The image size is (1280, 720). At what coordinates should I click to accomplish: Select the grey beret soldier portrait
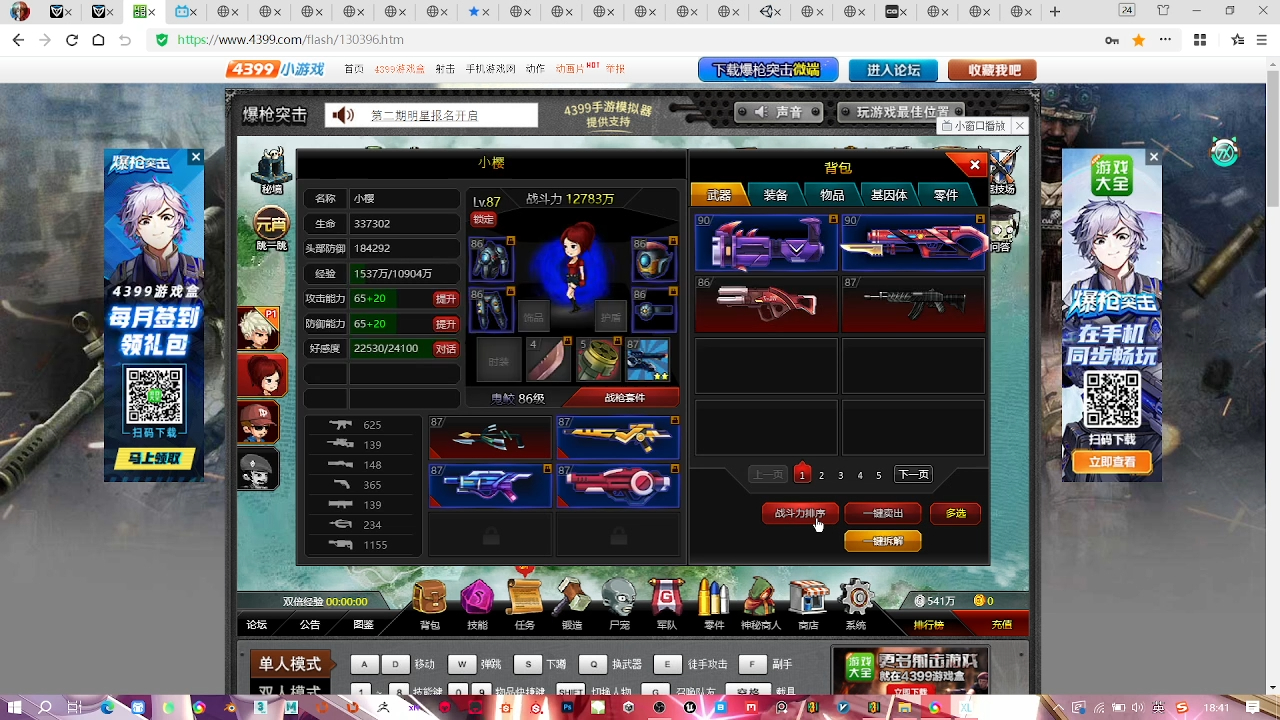click(259, 469)
